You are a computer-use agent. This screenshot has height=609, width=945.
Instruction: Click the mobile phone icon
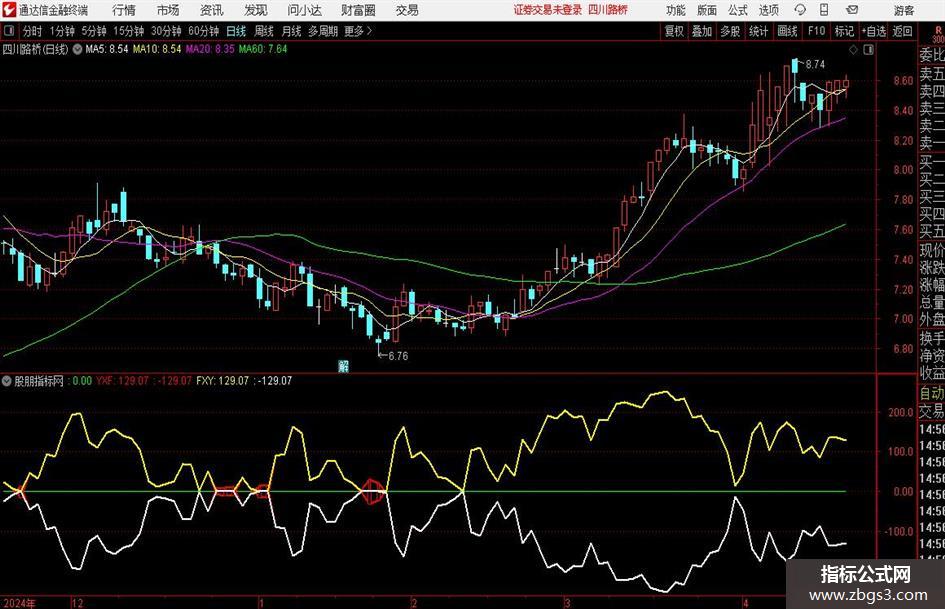pos(824,10)
